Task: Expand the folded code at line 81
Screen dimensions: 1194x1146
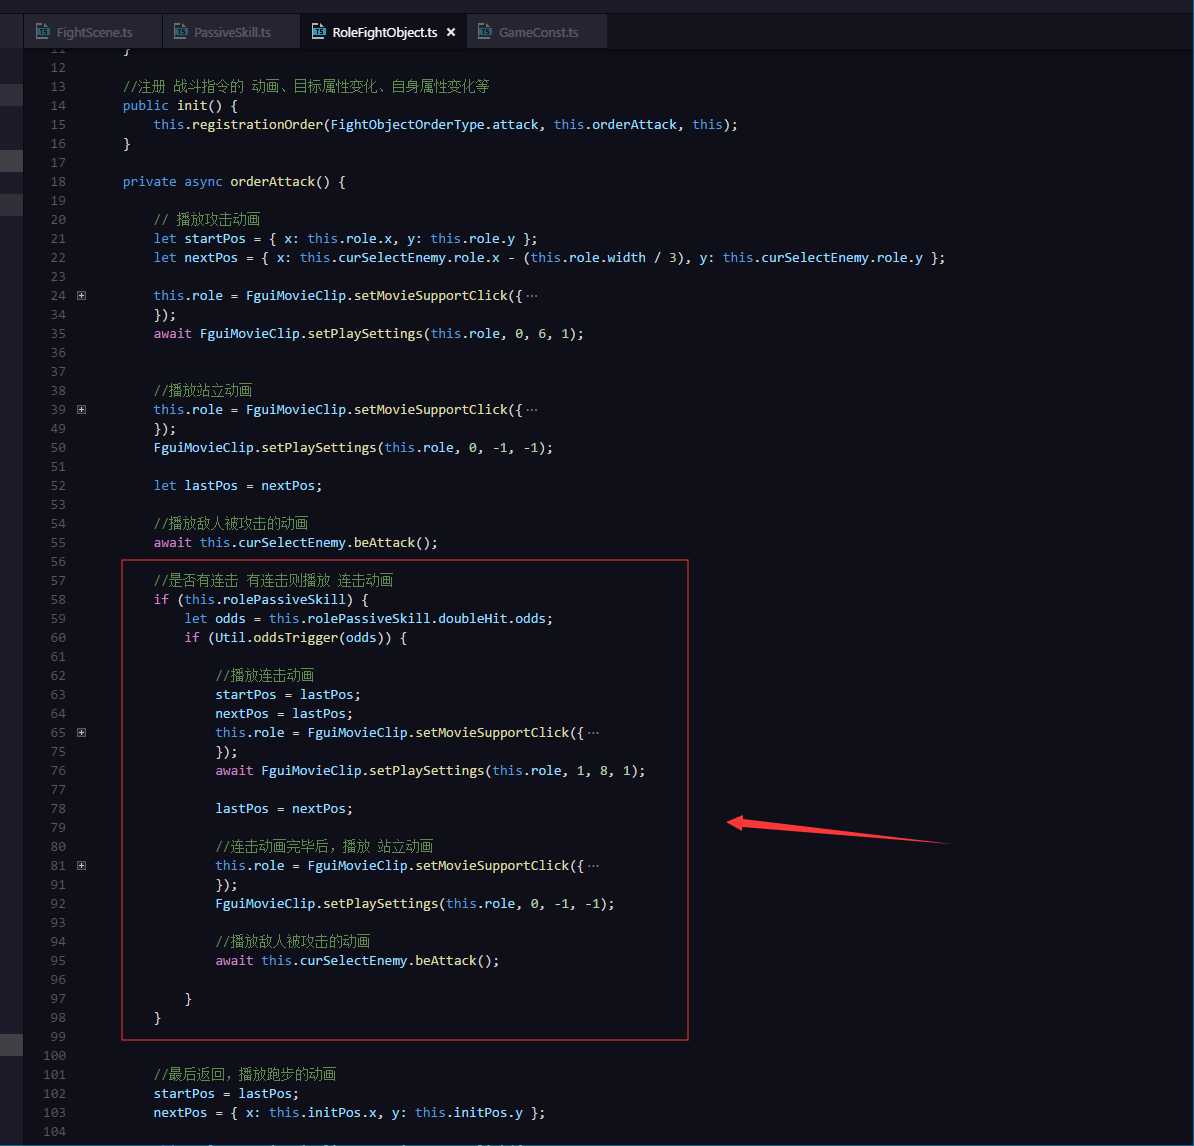Action: (x=81, y=866)
